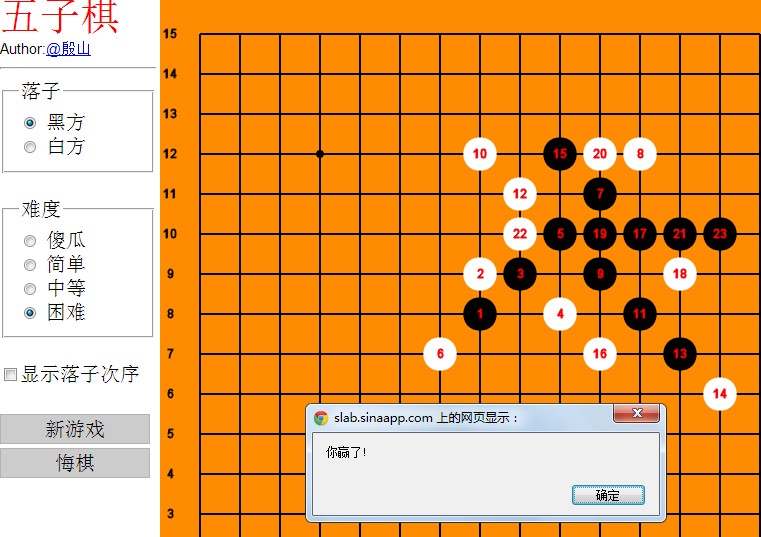
Task: Click black stone numbered 13
Action: (680, 354)
